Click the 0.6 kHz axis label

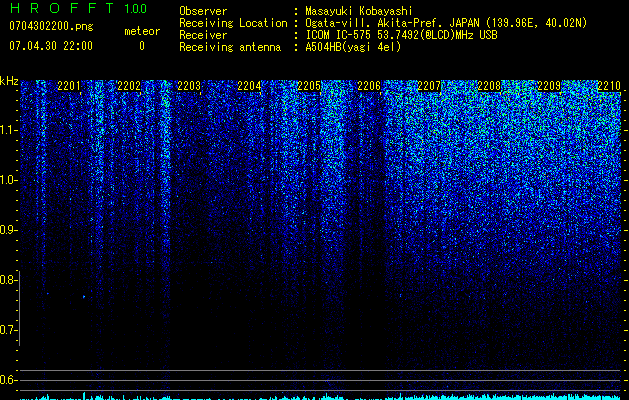(8, 380)
